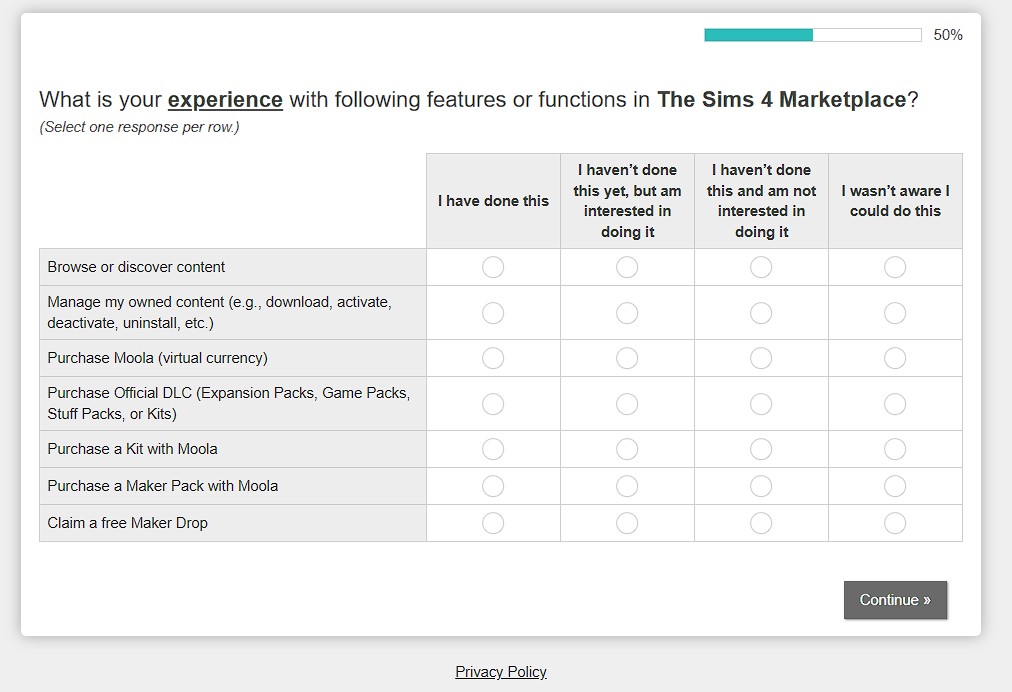Mark 'I have done this' for Claim a free Maker Drop
The height and width of the screenshot is (692, 1012).
coord(493,523)
